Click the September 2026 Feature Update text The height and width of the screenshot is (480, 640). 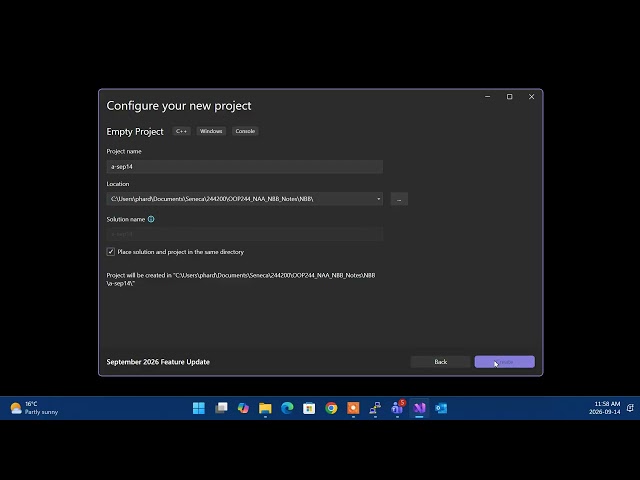click(158, 362)
